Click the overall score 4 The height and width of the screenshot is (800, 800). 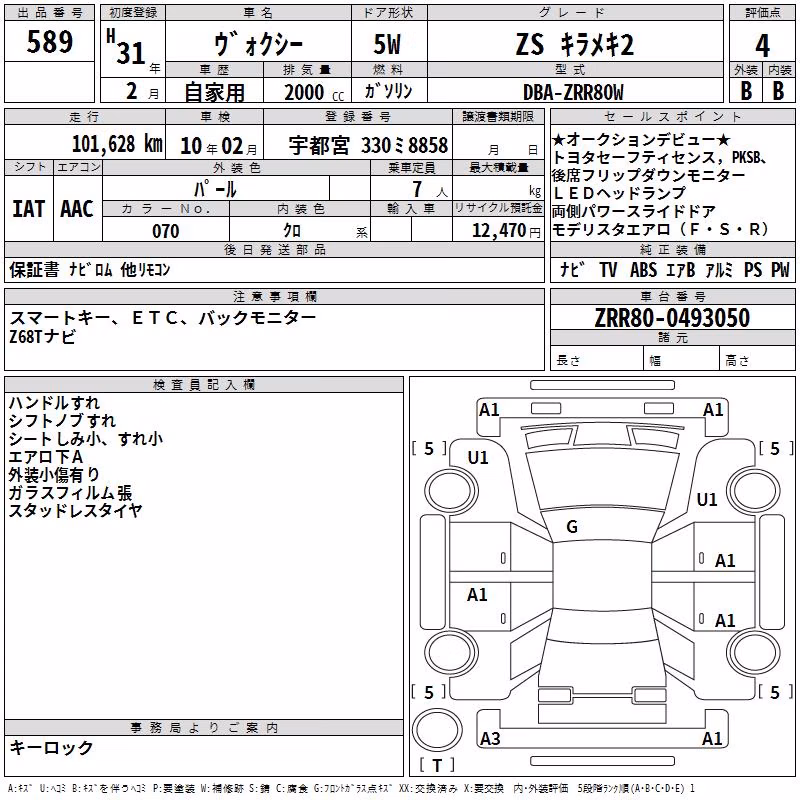762,46
